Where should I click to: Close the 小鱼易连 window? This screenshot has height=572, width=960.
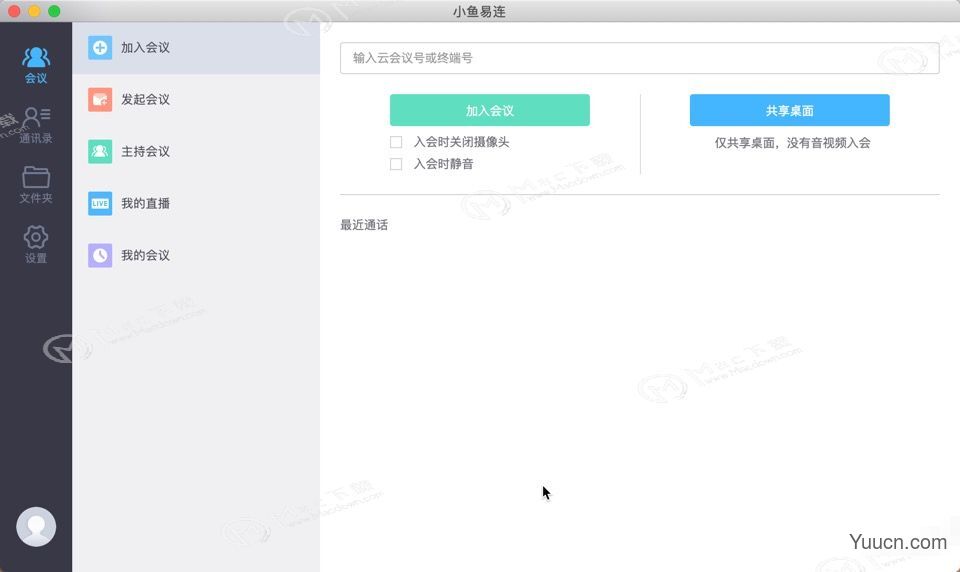(x=14, y=11)
